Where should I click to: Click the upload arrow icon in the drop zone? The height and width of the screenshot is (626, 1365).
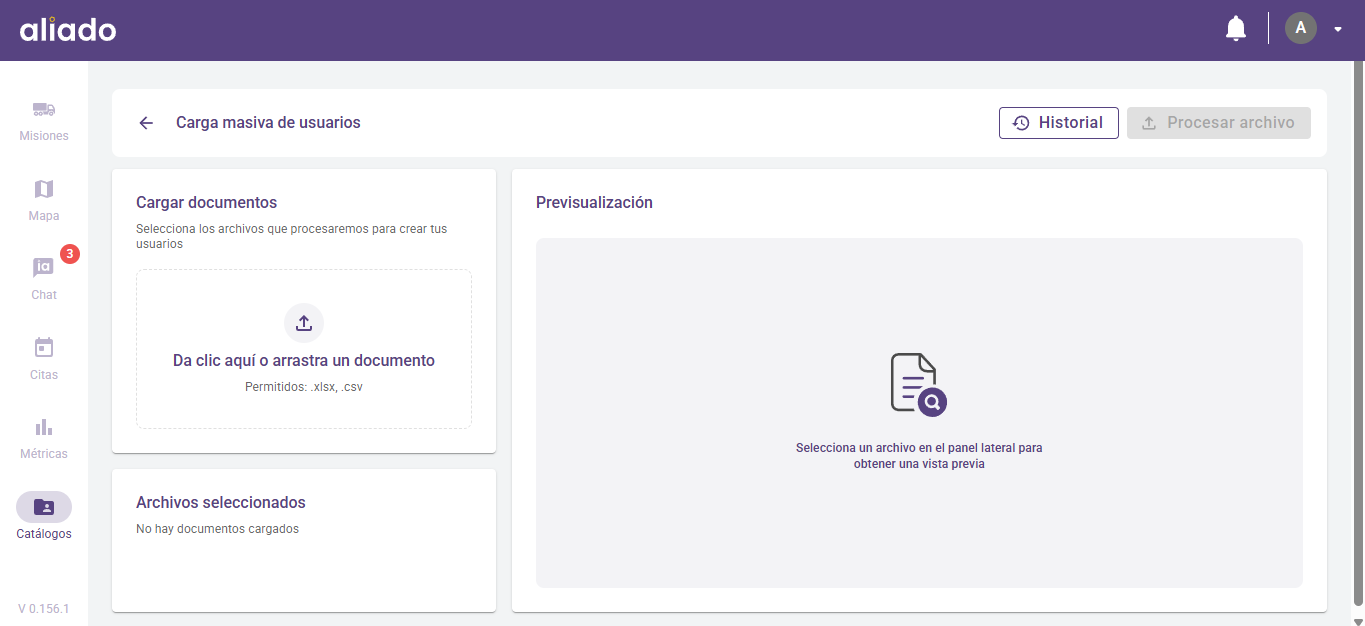pos(304,323)
